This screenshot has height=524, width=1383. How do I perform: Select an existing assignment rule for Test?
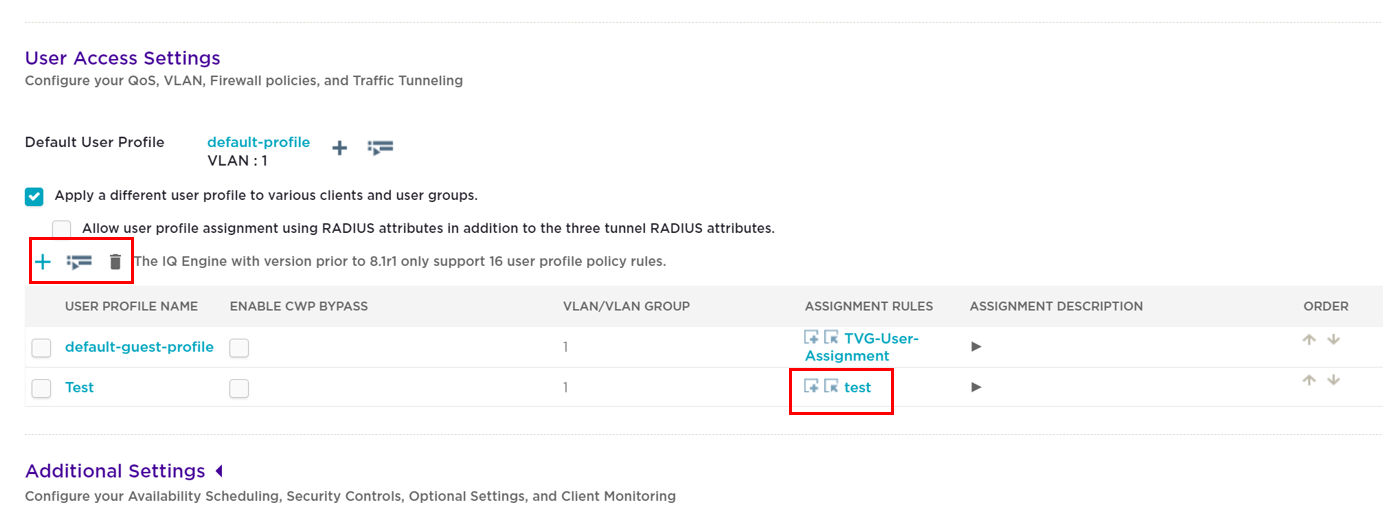tap(831, 386)
